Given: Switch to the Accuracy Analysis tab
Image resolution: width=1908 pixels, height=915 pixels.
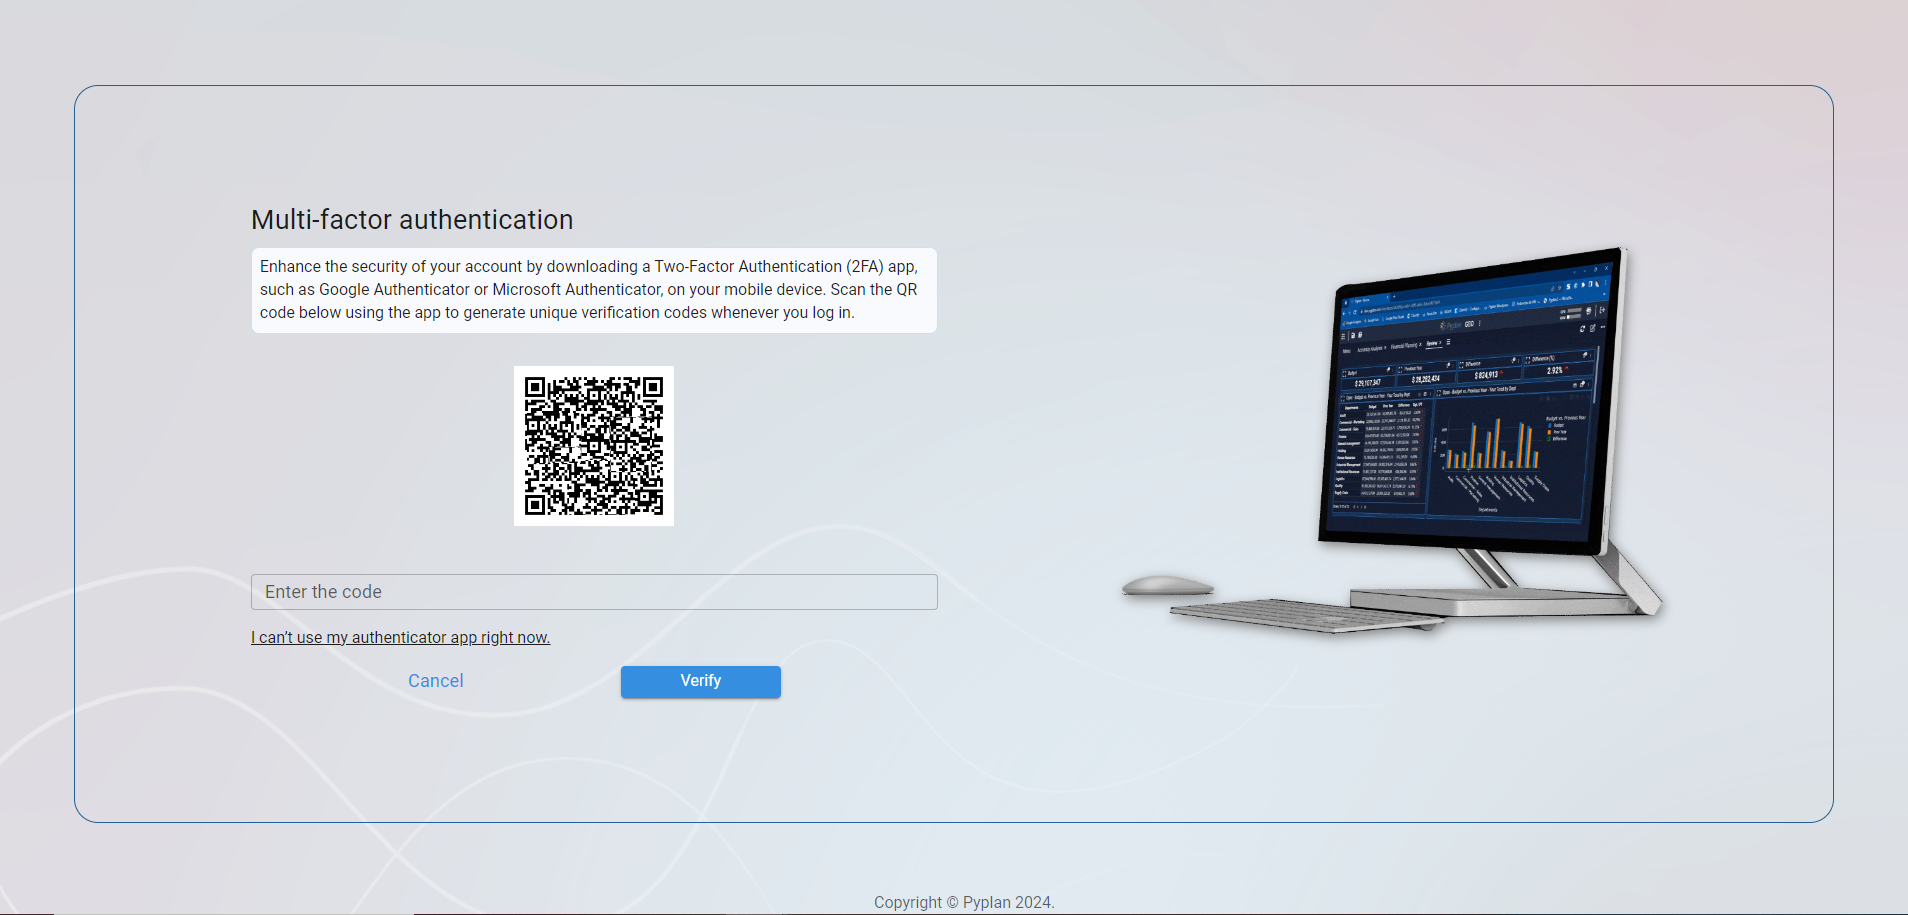Looking at the screenshot, I should pos(1369,348).
